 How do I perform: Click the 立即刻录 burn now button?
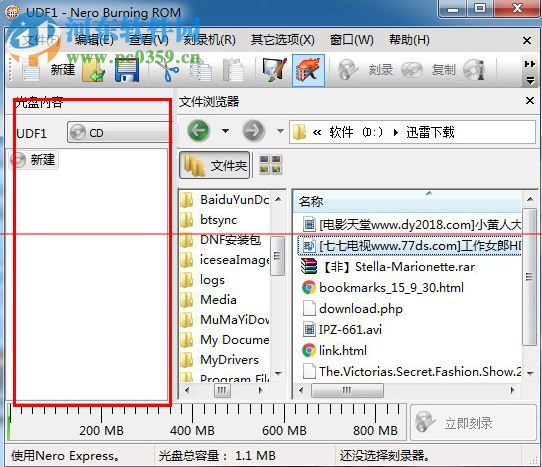[474, 422]
